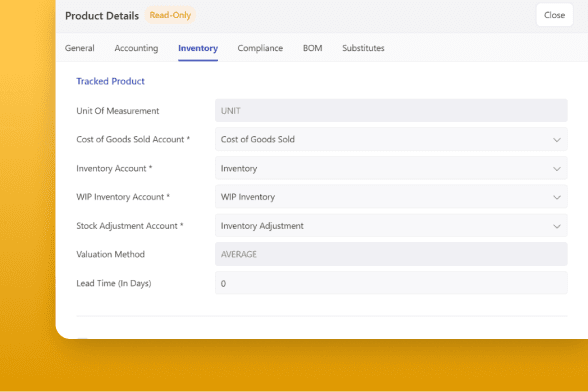Select the Inventory tab
The width and height of the screenshot is (588, 392).
coord(198,48)
